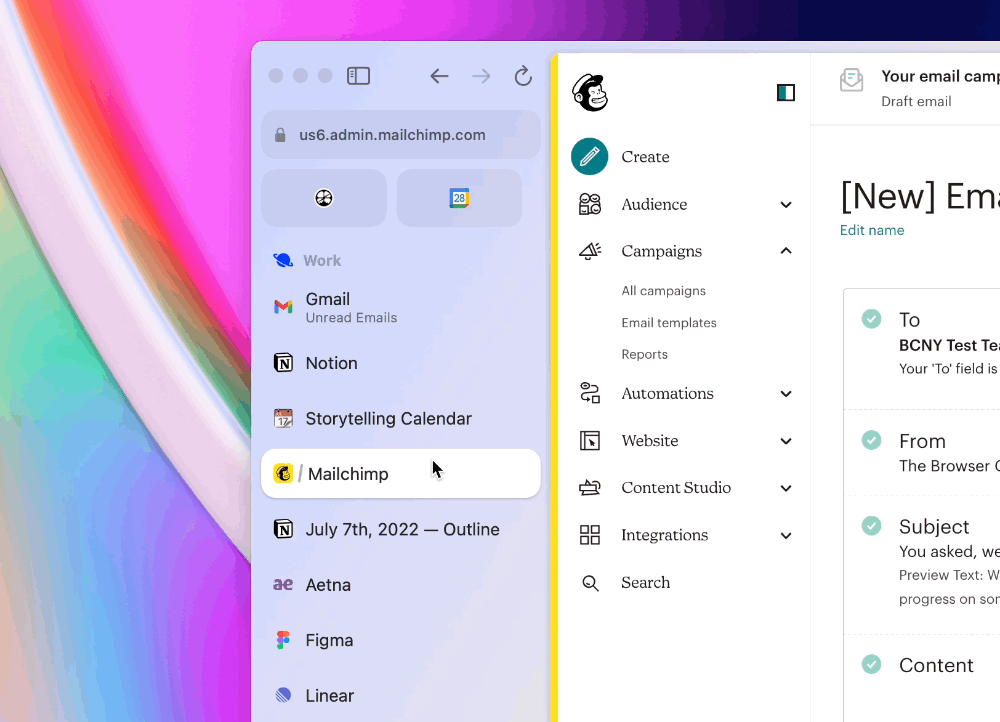The image size is (1000, 722).
Task: Click the Aetna favicon
Action: [283, 584]
